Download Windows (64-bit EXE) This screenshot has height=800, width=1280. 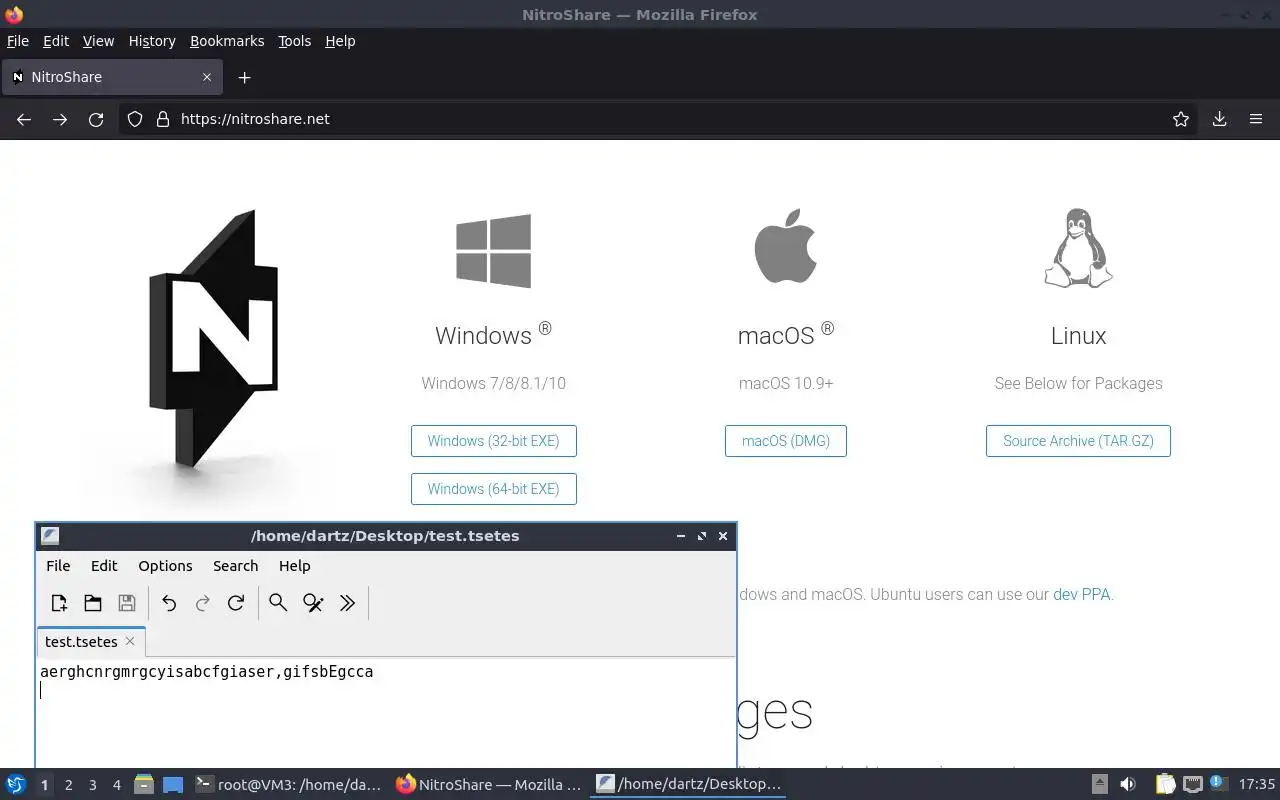[494, 489]
